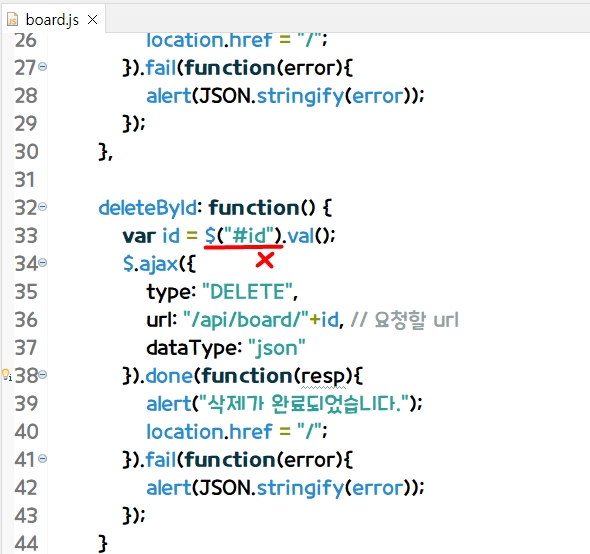Collapse the fail callback fold at line 41
Image resolution: width=590 pixels, height=554 pixels.
pos(43,458)
